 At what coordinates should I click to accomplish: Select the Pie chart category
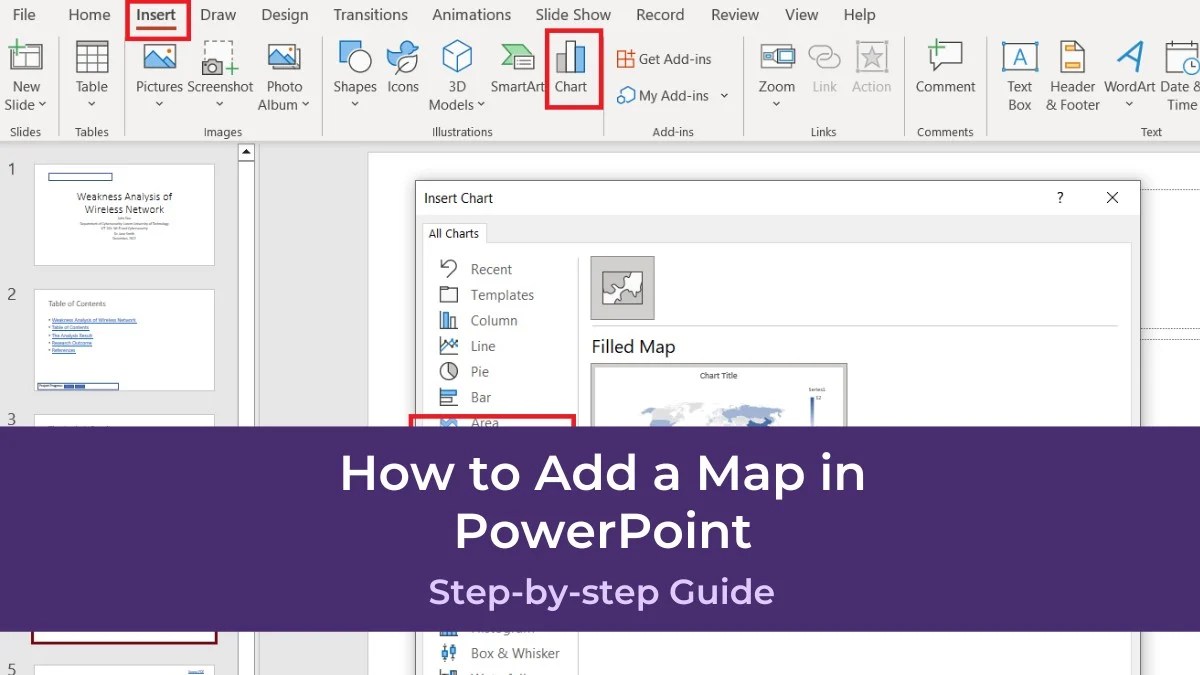pyautogui.click(x=478, y=371)
